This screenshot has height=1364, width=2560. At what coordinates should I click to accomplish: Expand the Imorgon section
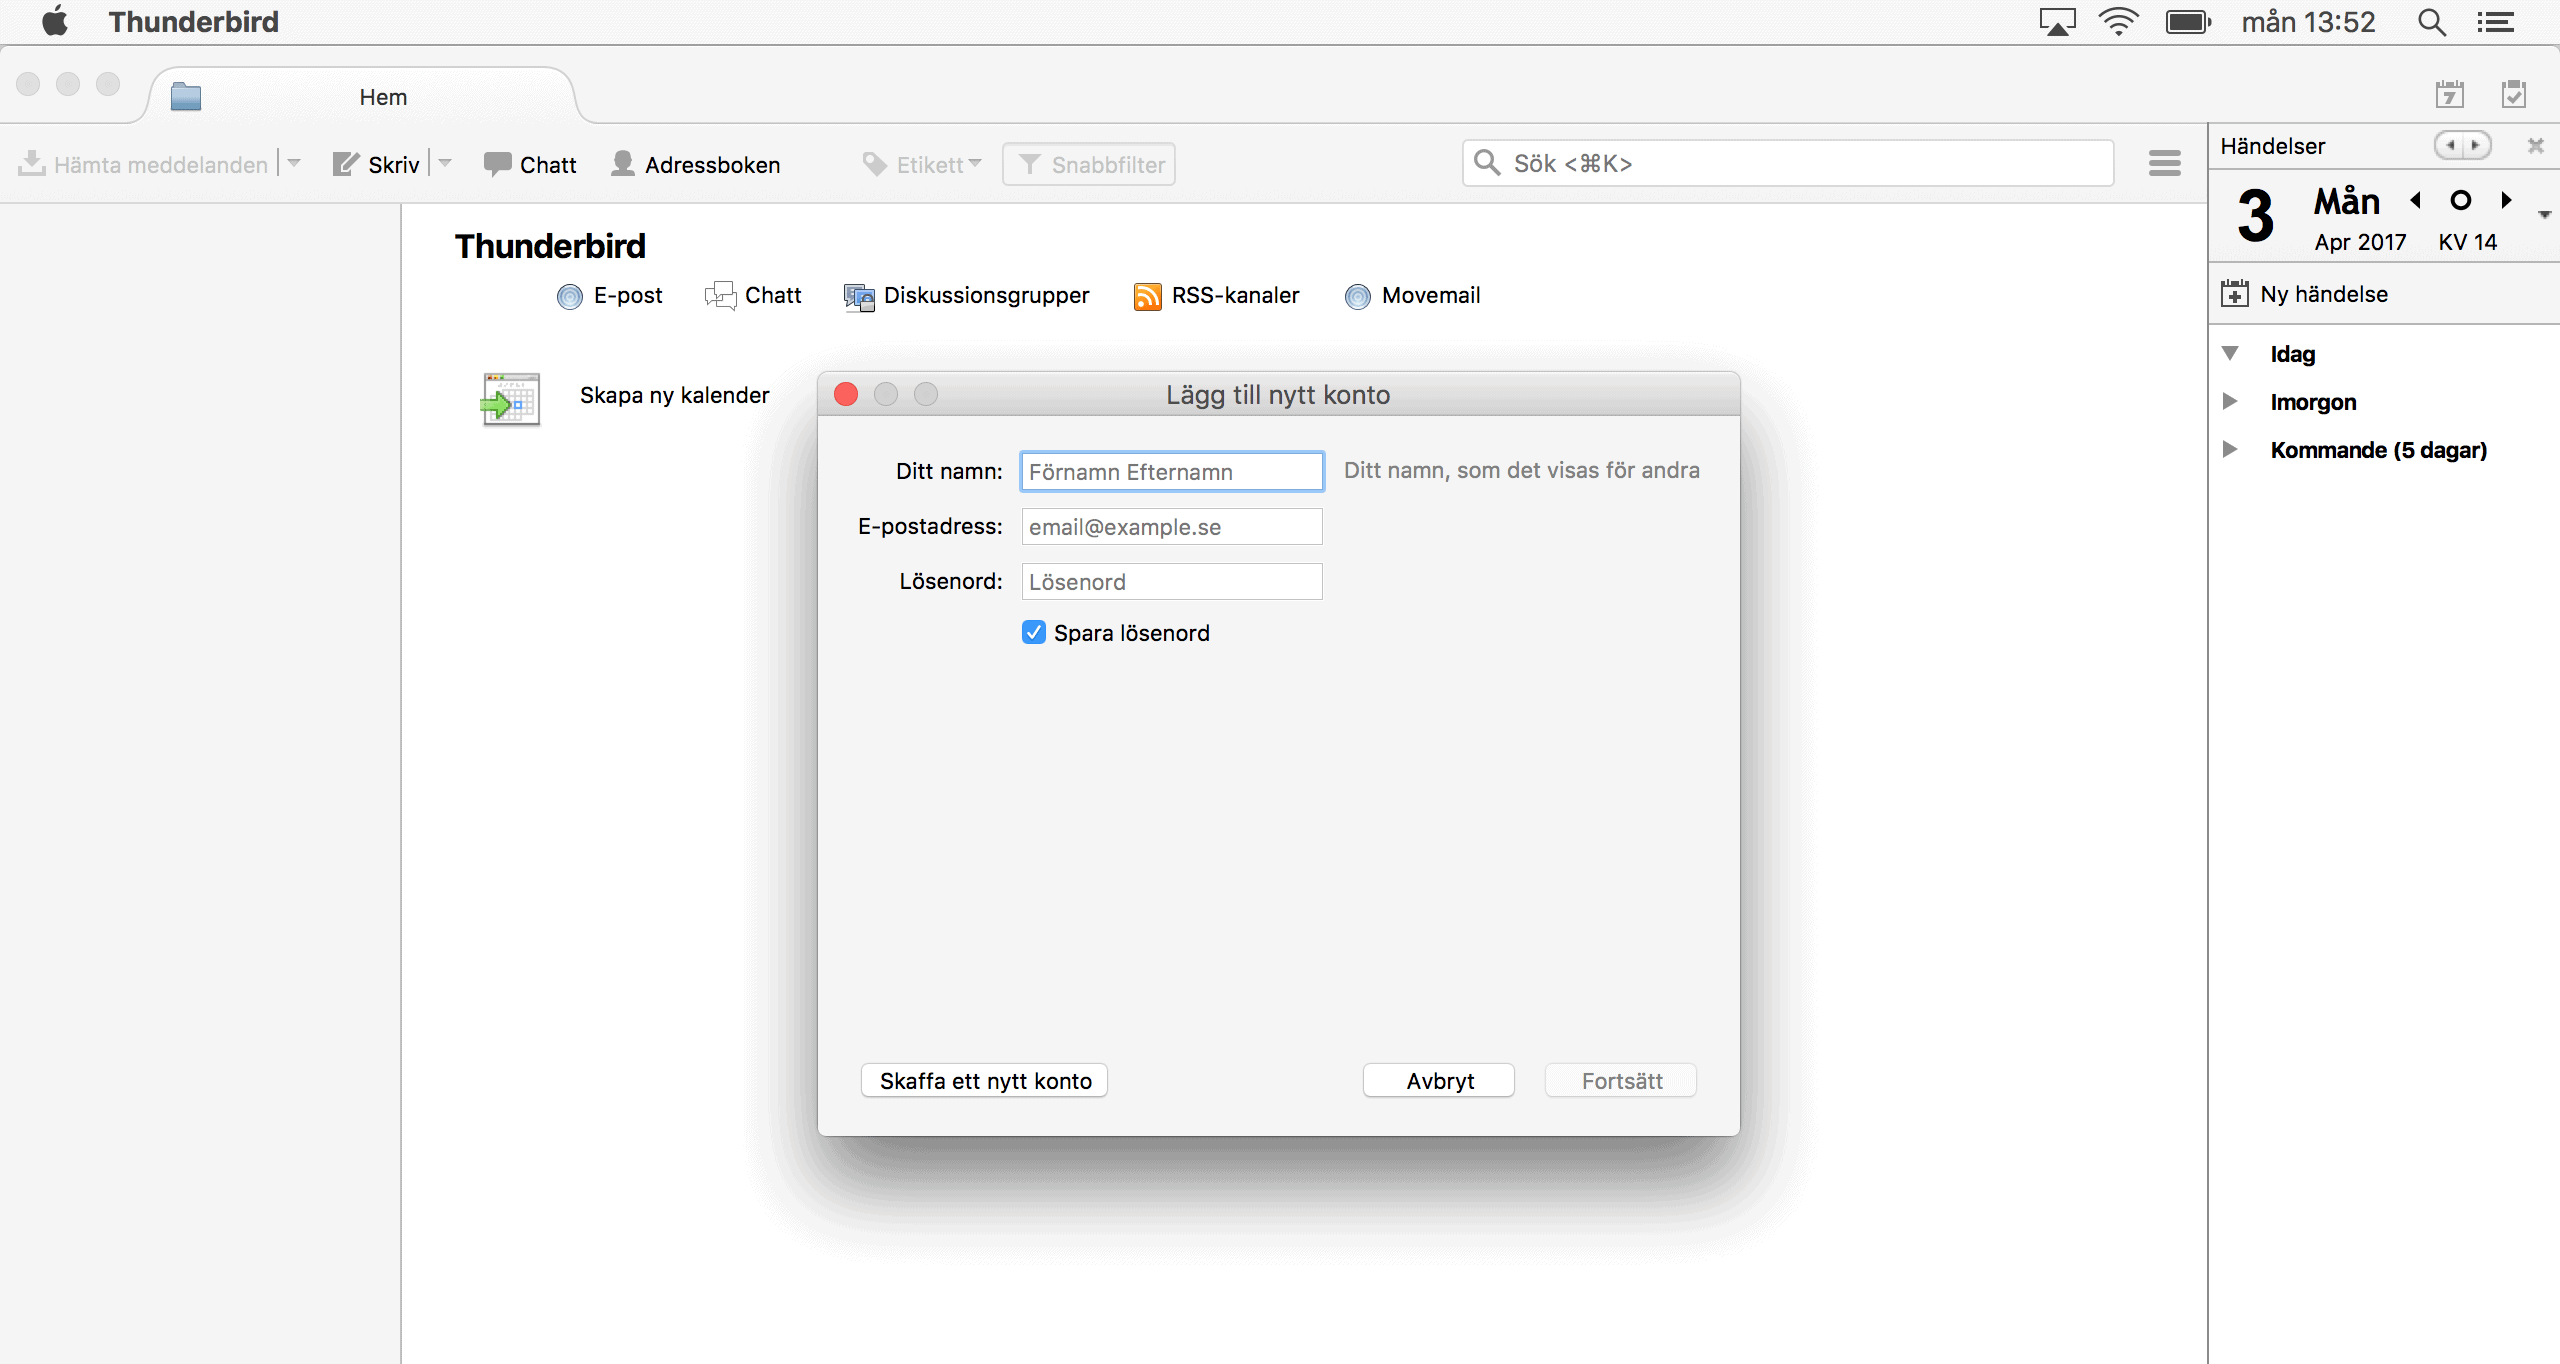[x=2230, y=401]
